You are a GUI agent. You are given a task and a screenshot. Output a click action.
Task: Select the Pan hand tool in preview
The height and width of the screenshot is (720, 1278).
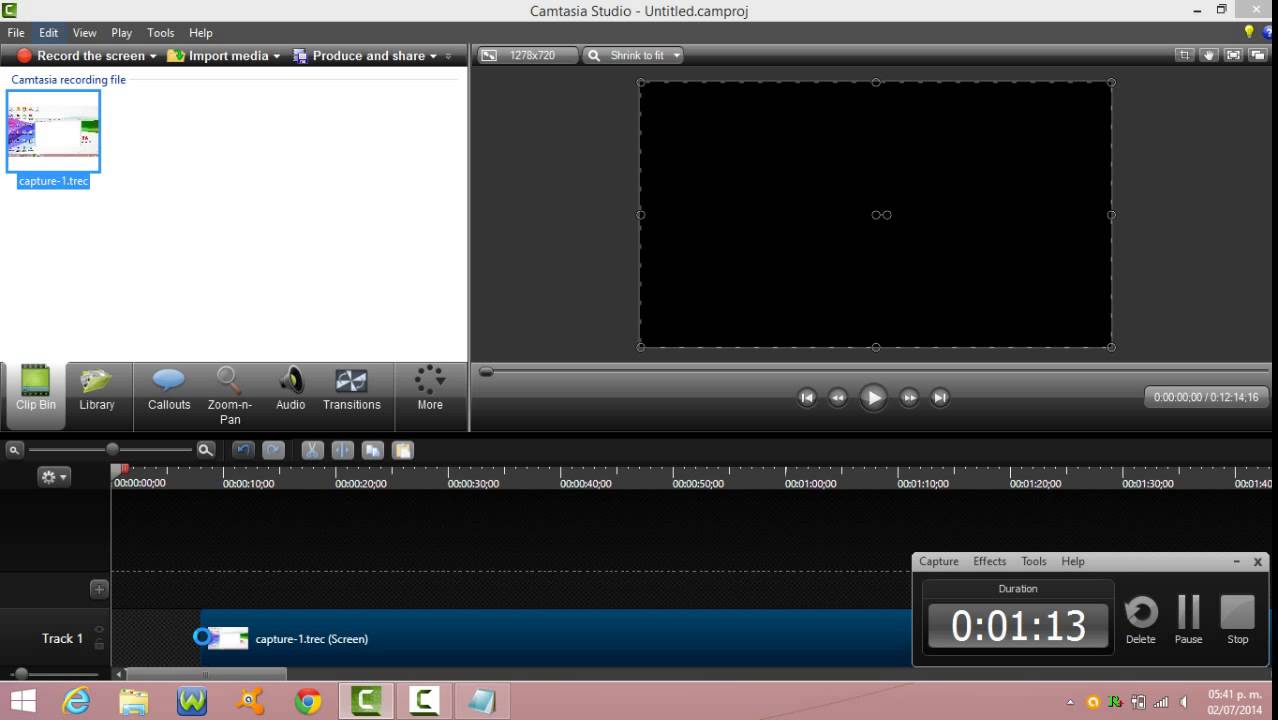click(1208, 56)
